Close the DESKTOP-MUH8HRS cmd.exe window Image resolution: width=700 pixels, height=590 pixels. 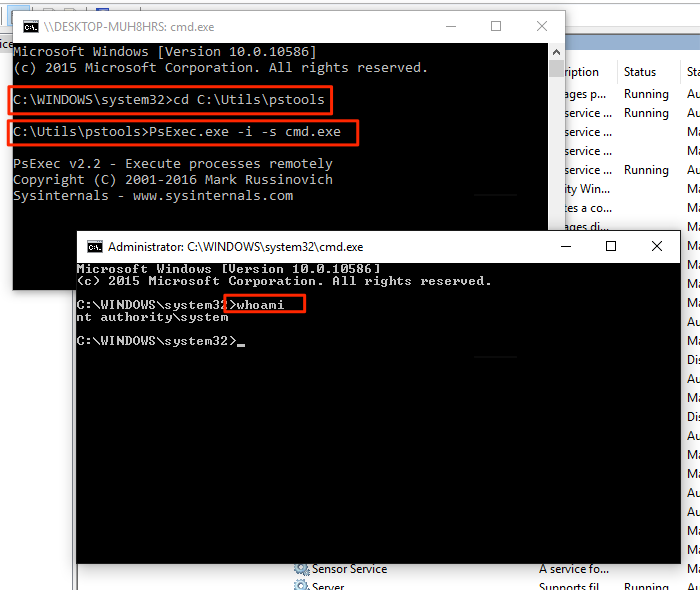click(x=541, y=27)
